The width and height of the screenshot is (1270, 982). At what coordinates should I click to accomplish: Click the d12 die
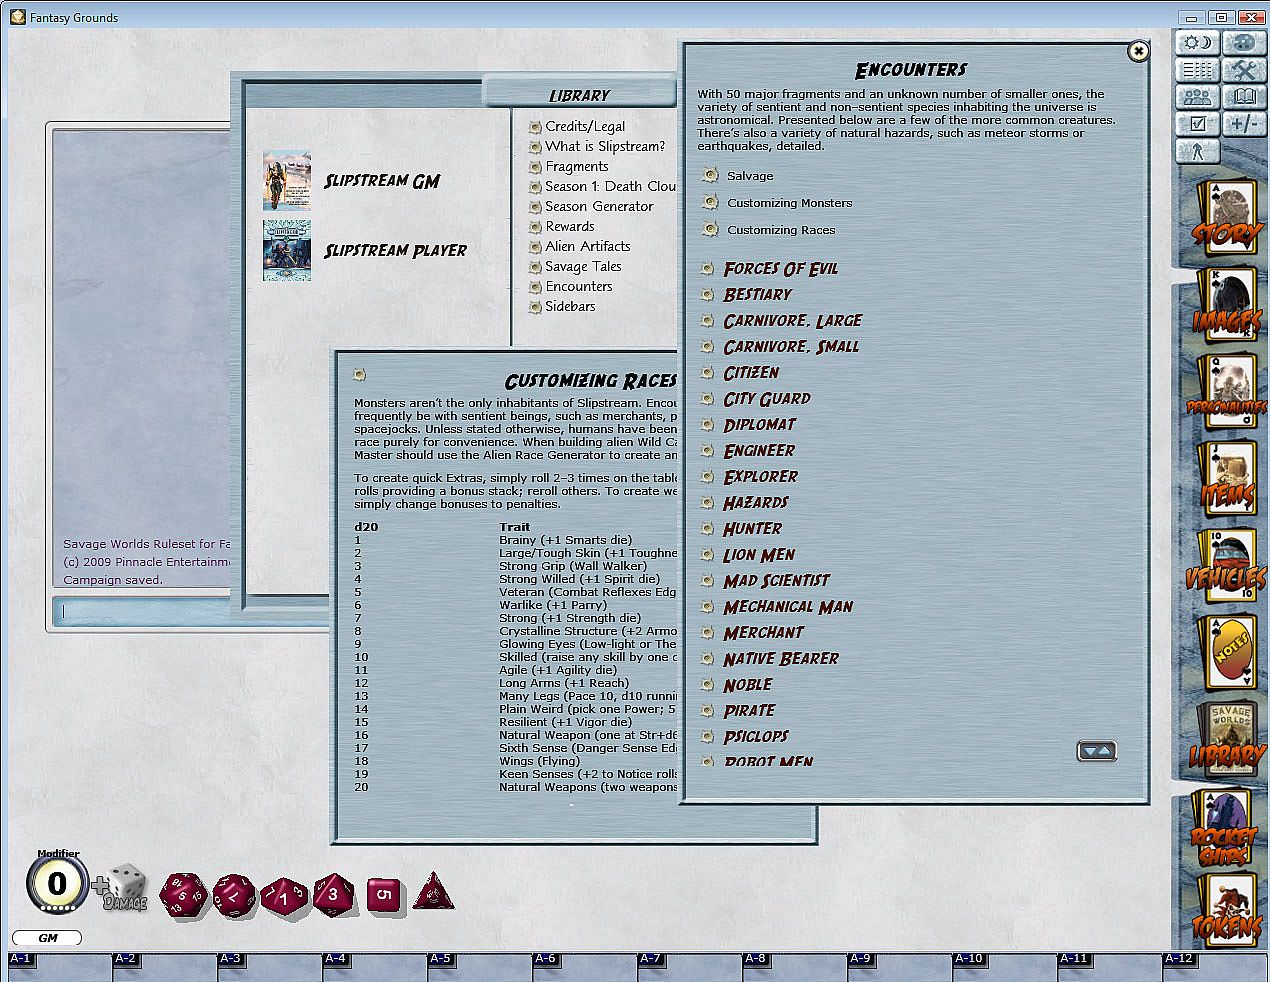(x=235, y=893)
